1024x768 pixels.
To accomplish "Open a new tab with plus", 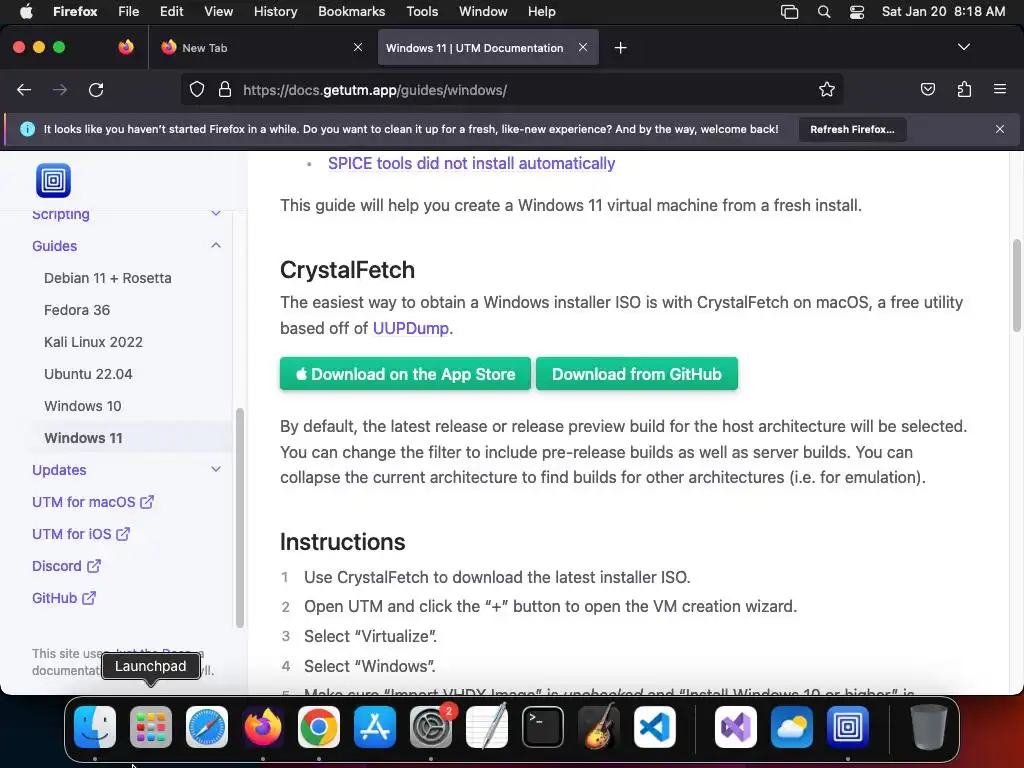I will point(620,48).
